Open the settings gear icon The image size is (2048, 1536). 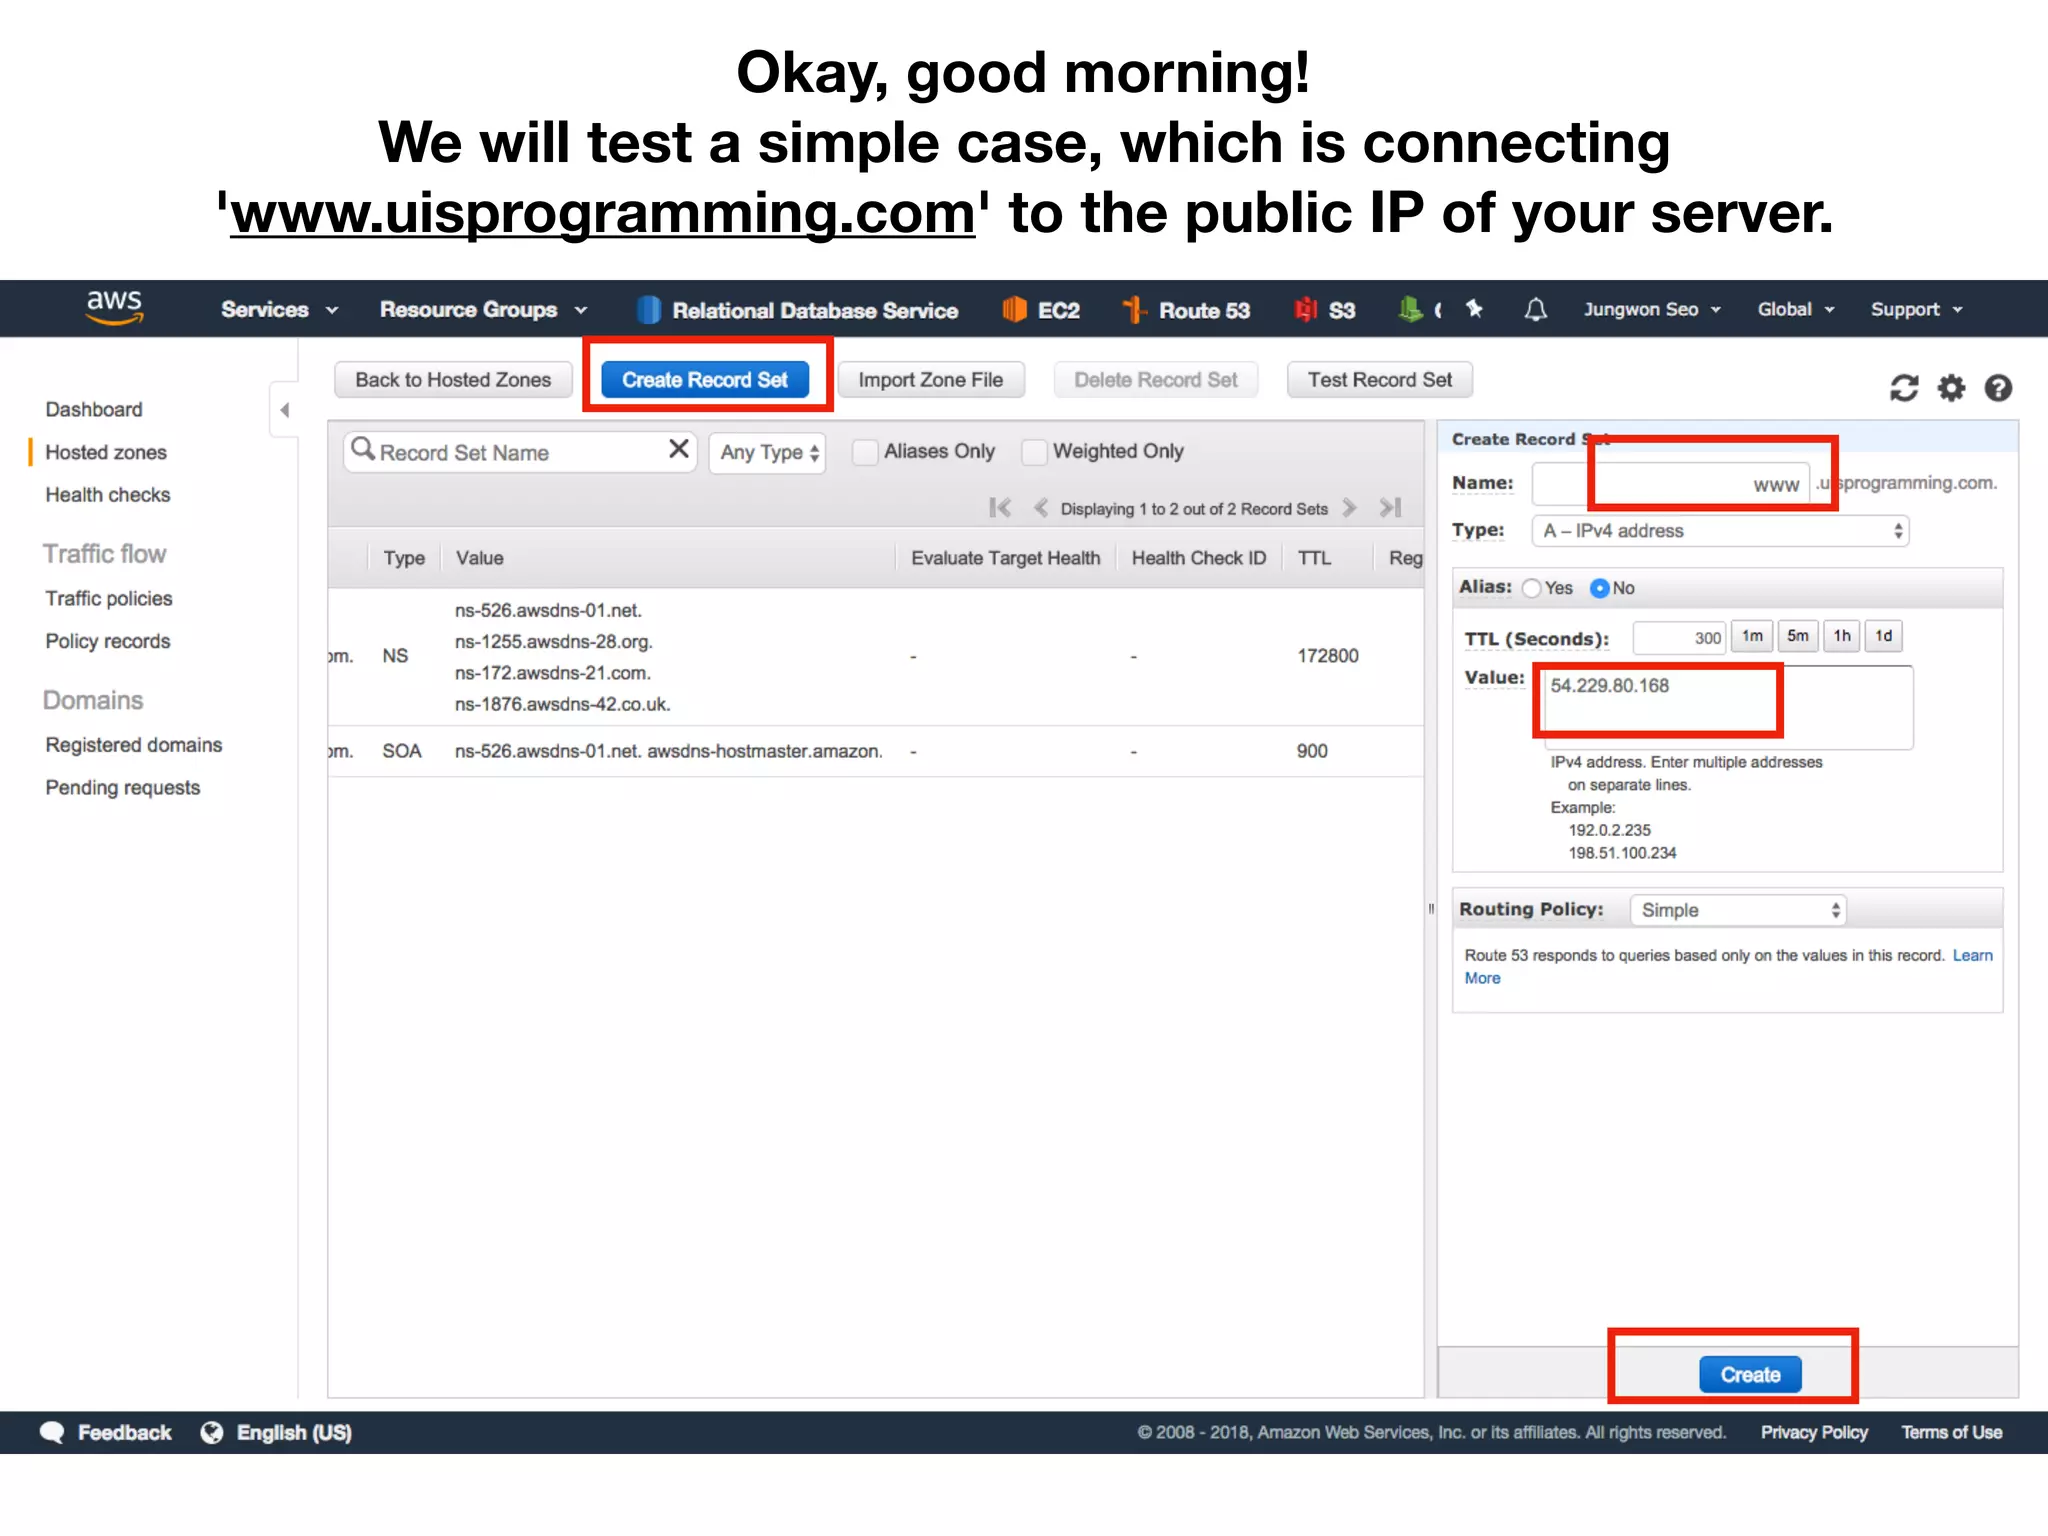click(x=1951, y=388)
